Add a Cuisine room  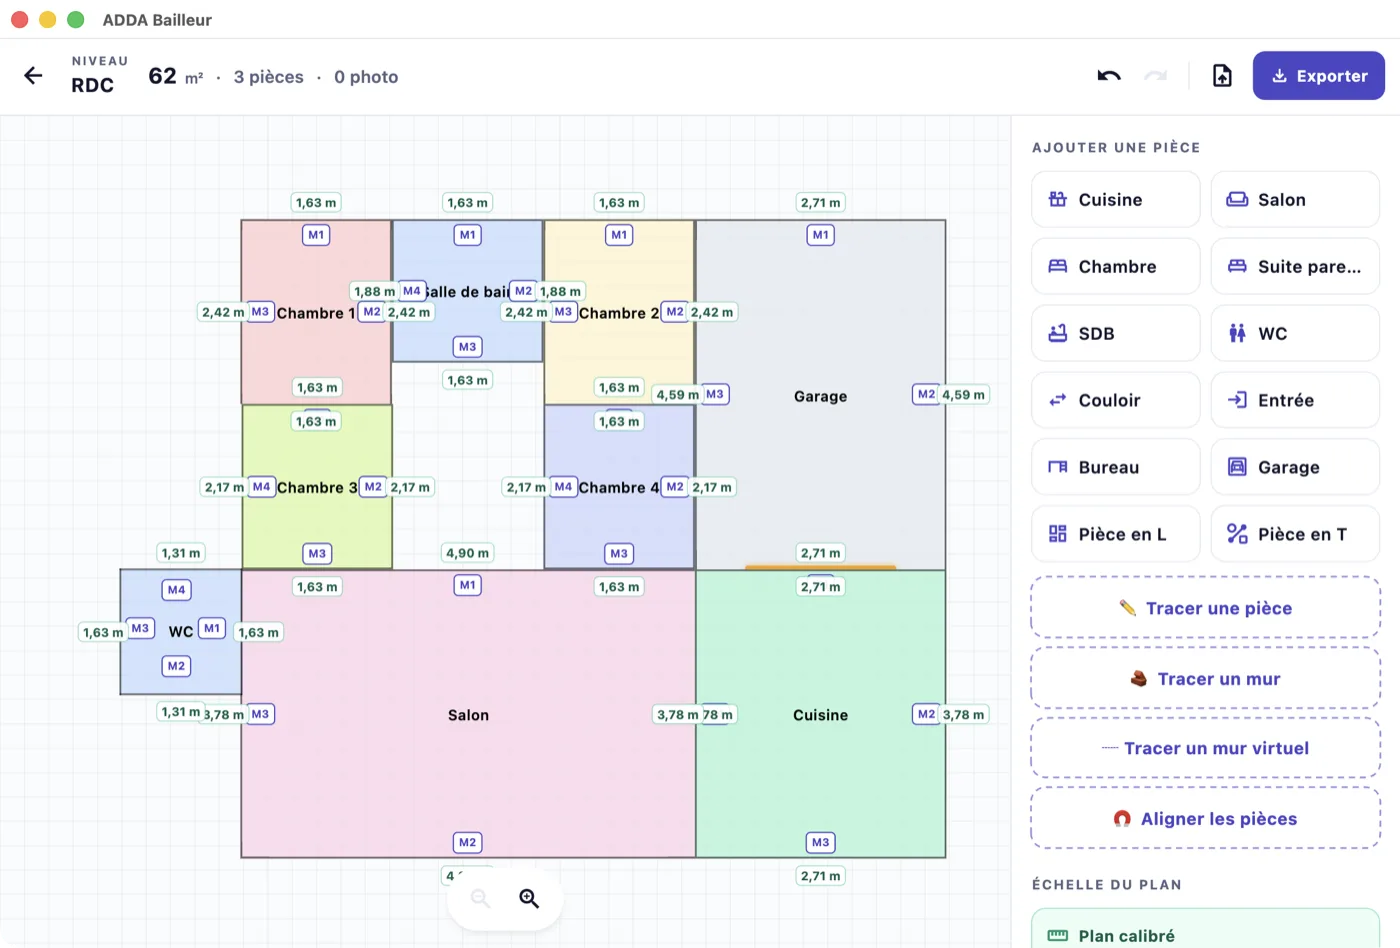tap(1116, 199)
